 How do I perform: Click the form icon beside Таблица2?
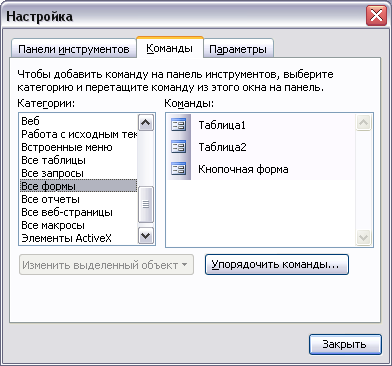click(x=179, y=147)
